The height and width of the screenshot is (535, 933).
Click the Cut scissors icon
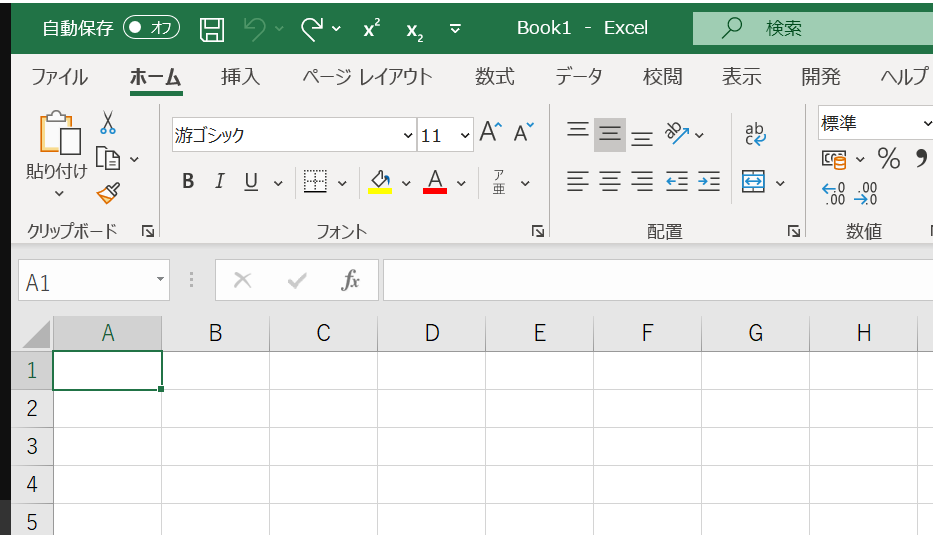(x=107, y=124)
